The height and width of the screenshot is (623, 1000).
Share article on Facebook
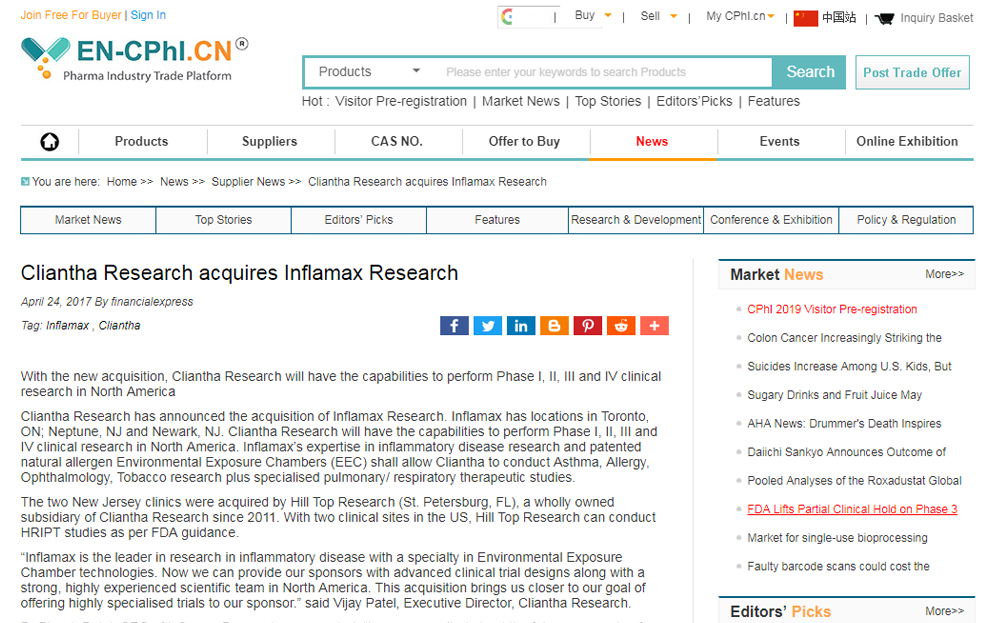454,326
